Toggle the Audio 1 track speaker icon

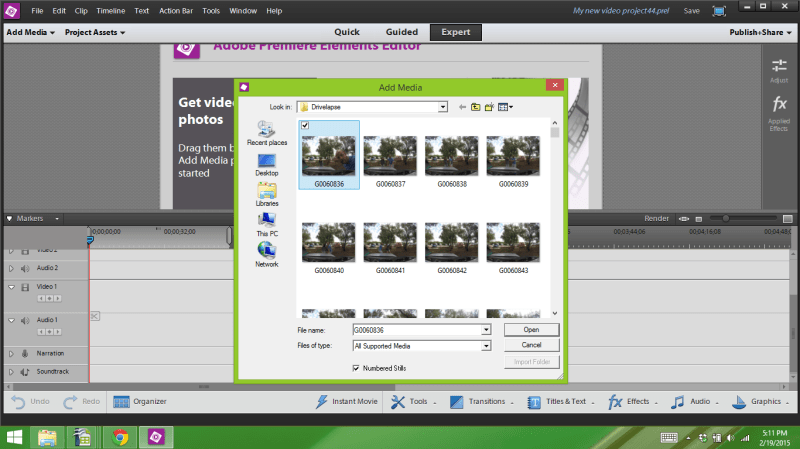pos(25,320)
